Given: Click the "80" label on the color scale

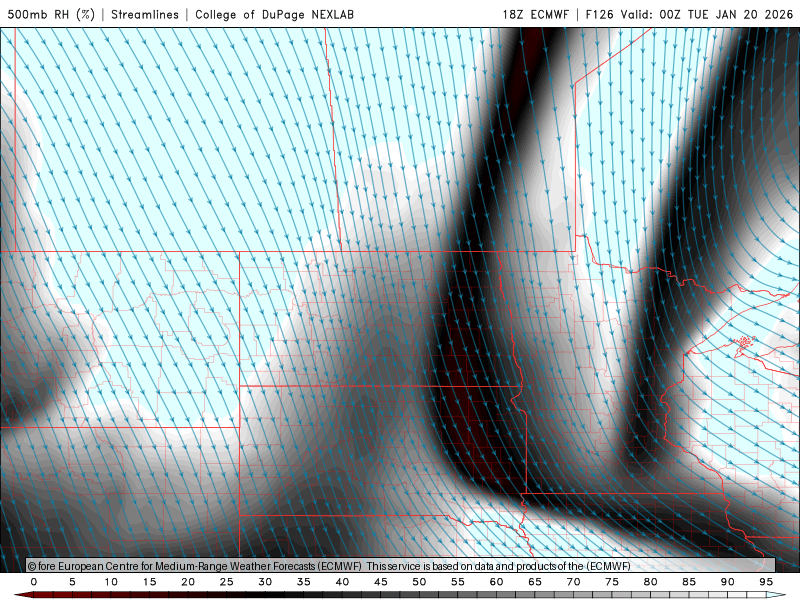Looking at the screenshot, I should coord(651,582).
